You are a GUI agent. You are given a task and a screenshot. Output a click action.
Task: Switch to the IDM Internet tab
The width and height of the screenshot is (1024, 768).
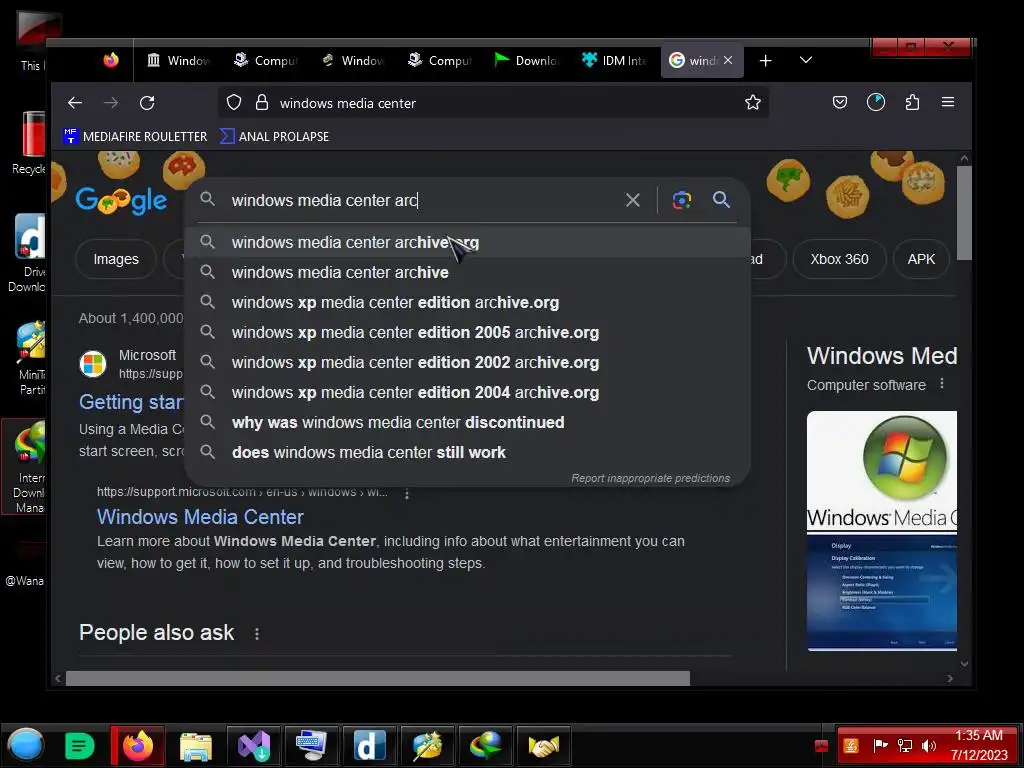tap(615, 61)
